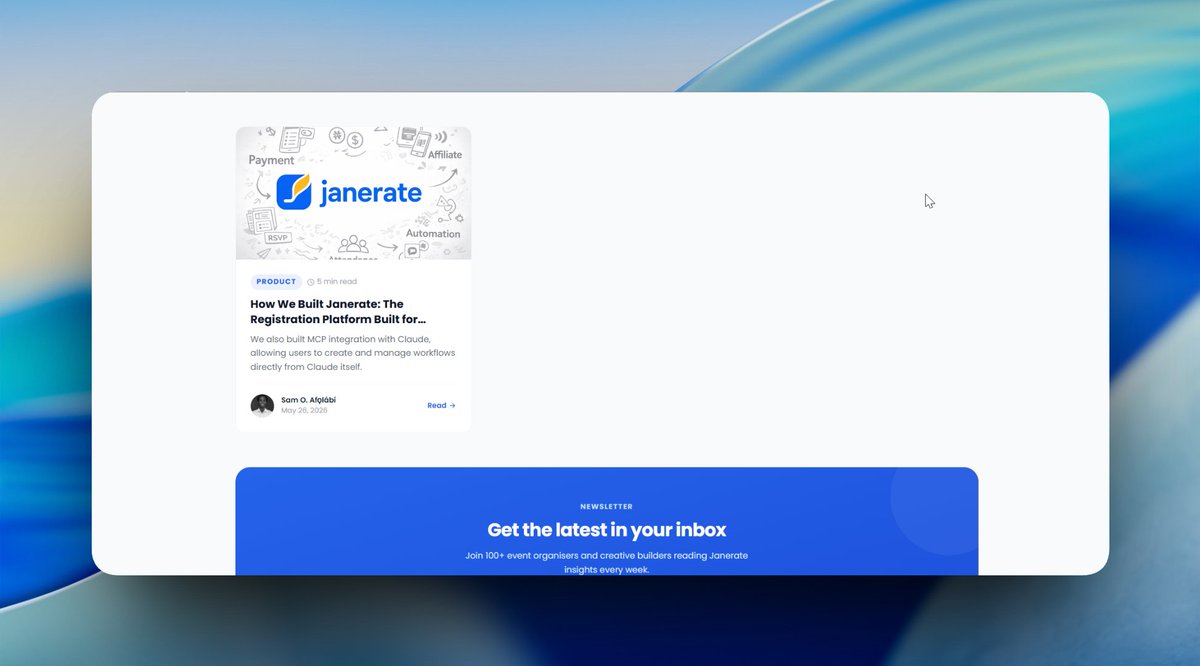Click the '5 min read' label

click(x=337, y=282)
